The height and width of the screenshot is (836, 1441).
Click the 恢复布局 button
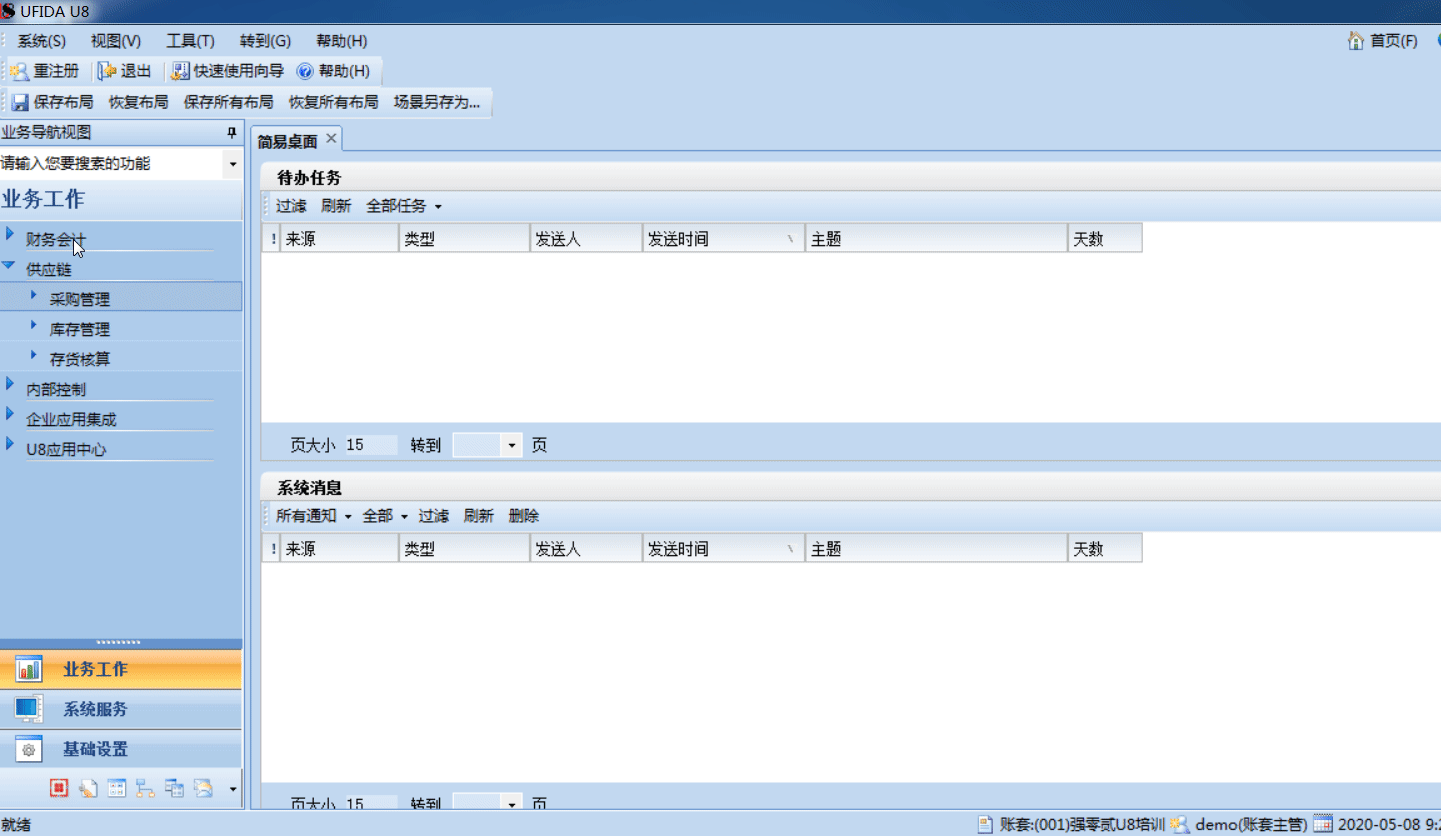[x=138, y=102]
